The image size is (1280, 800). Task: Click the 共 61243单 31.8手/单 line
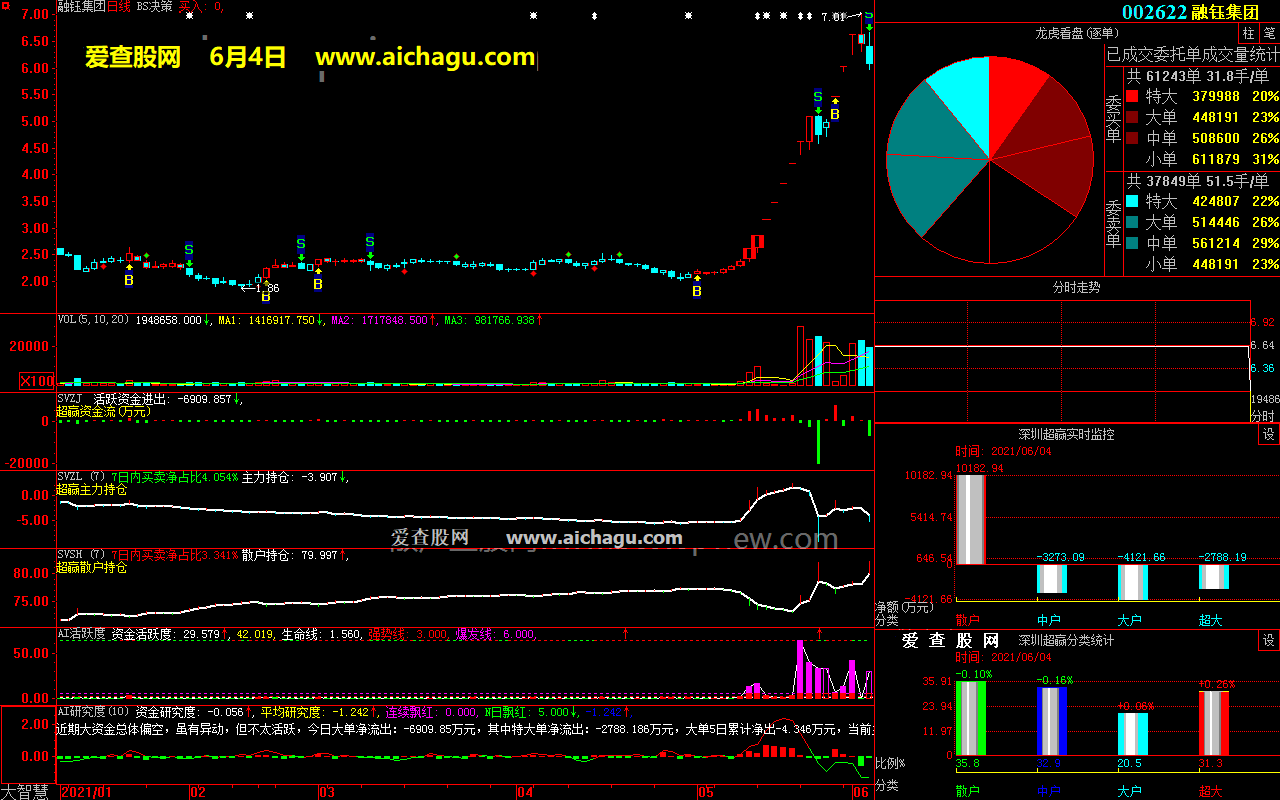point(1198,75)
